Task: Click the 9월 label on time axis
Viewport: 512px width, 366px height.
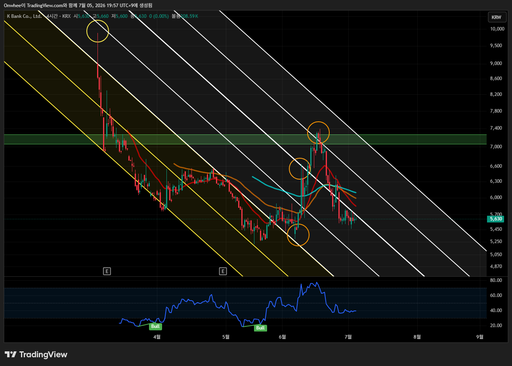Action: pyautogui.click(x=479, y=337)
